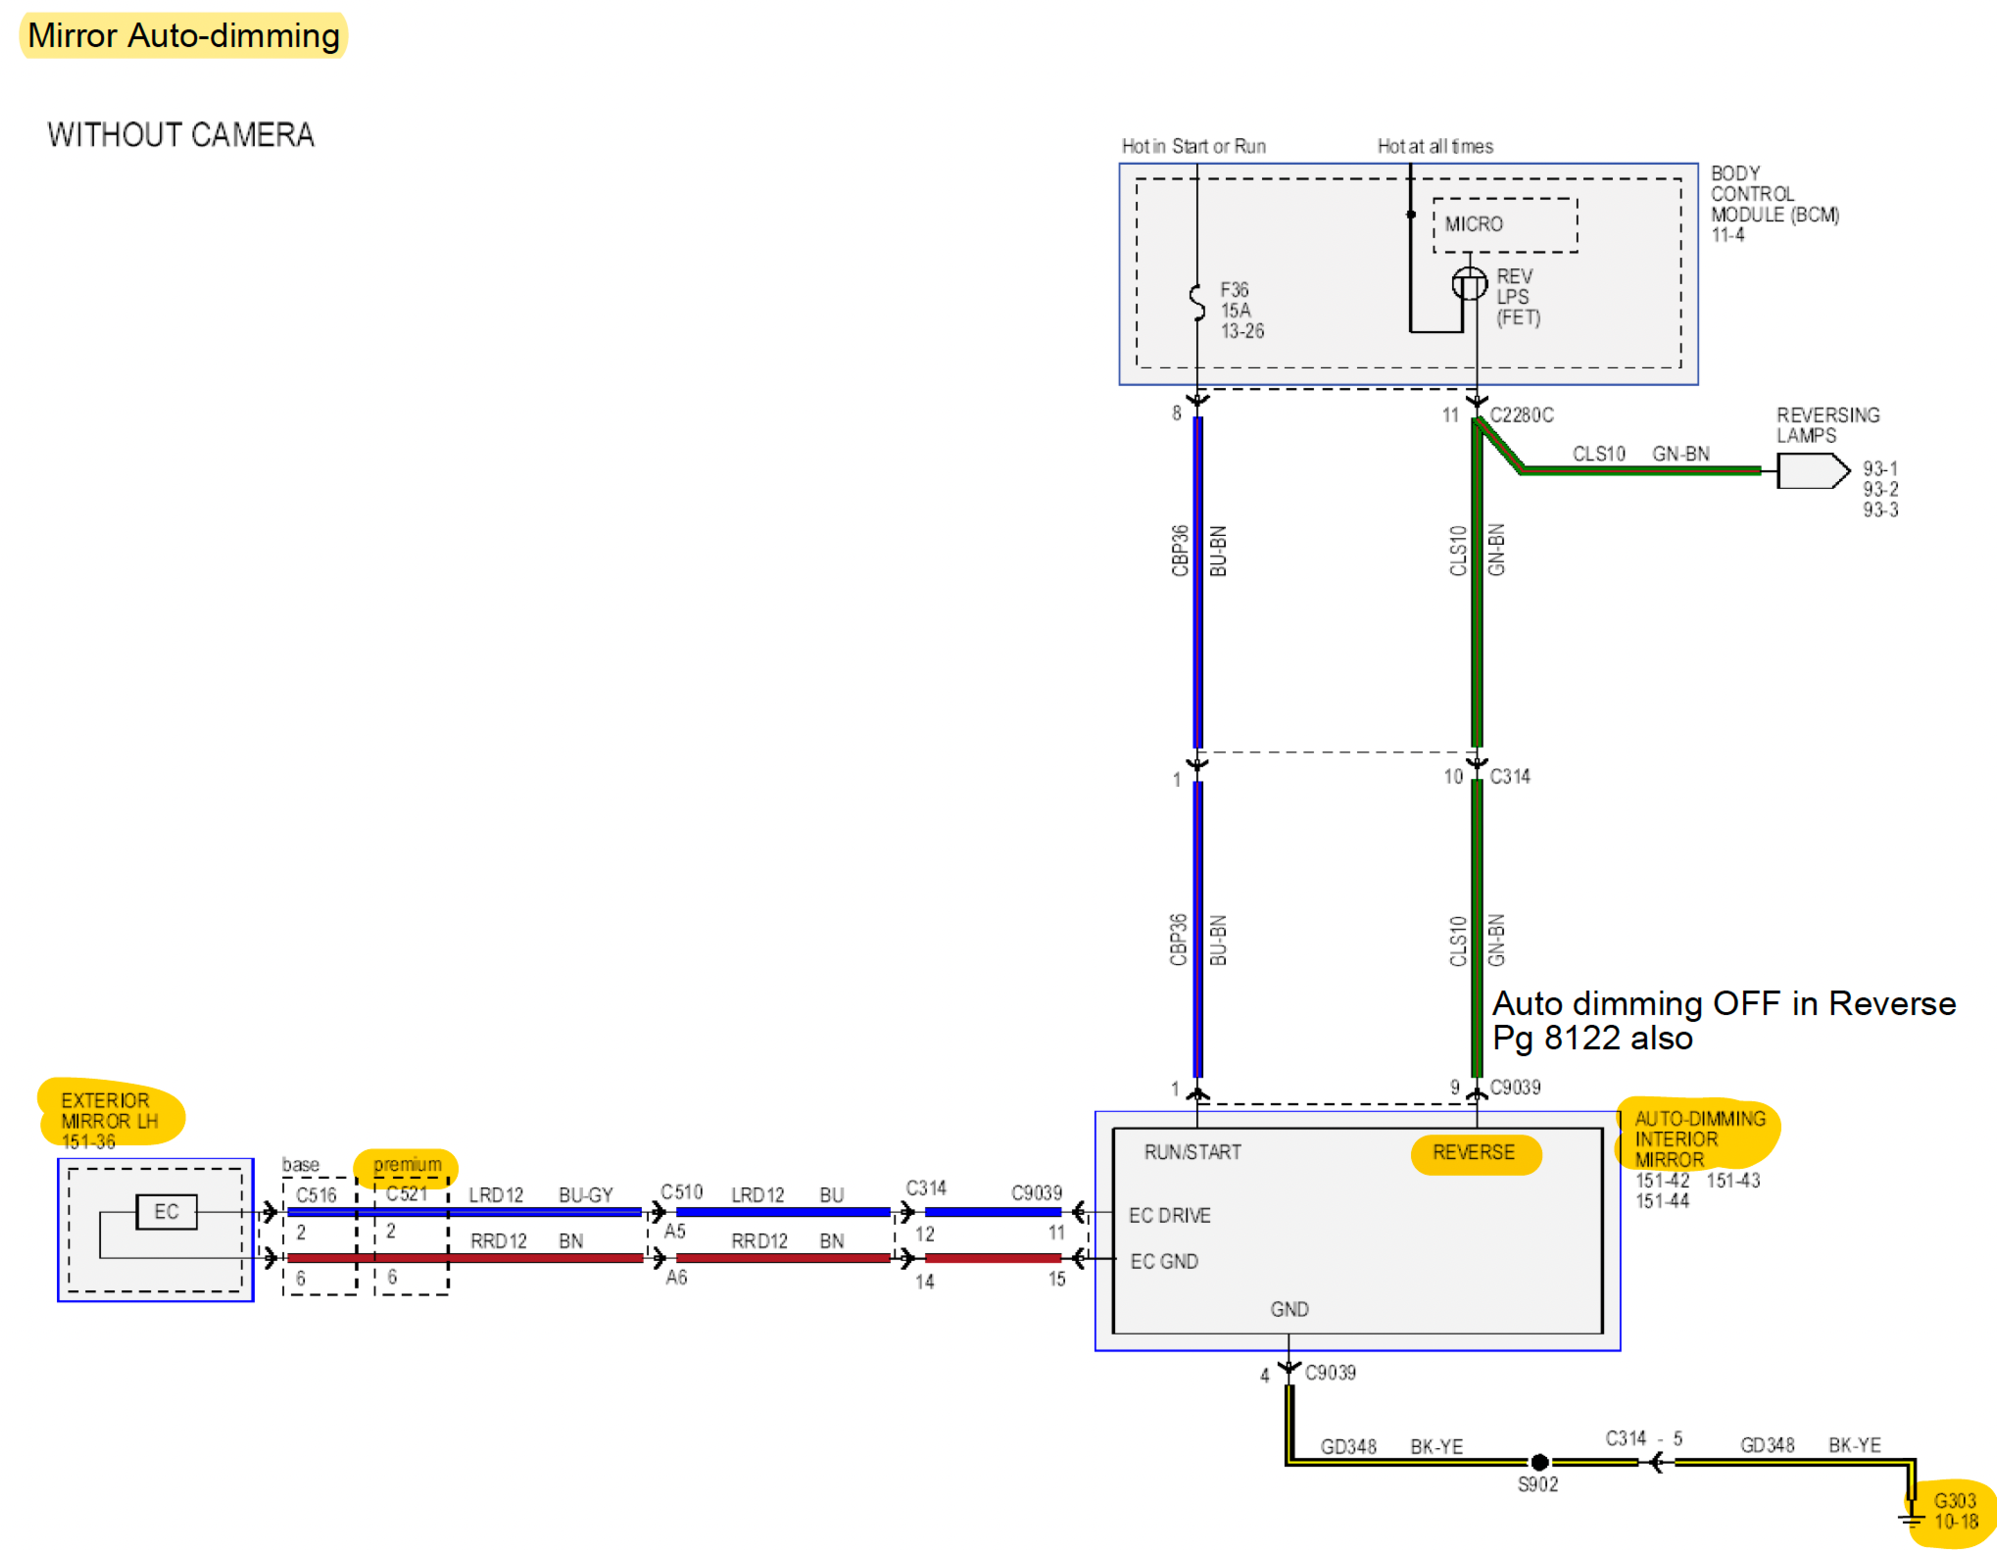1997x1550 pixels.
Task: Click the REV LPS FET circle symbol
Action: tap(1468, 285)
